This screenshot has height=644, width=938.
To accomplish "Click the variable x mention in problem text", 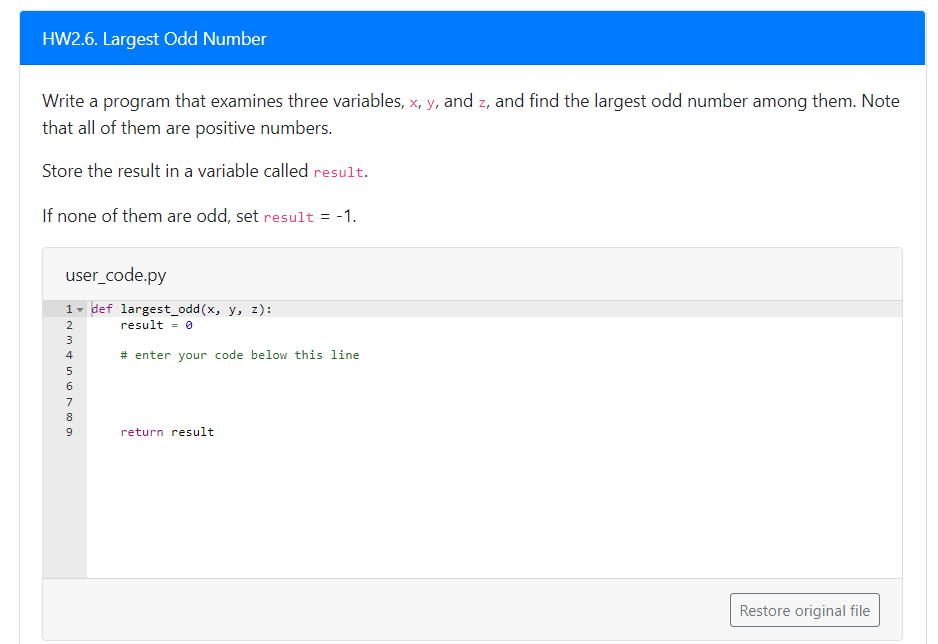I will (x=413, y=100).
